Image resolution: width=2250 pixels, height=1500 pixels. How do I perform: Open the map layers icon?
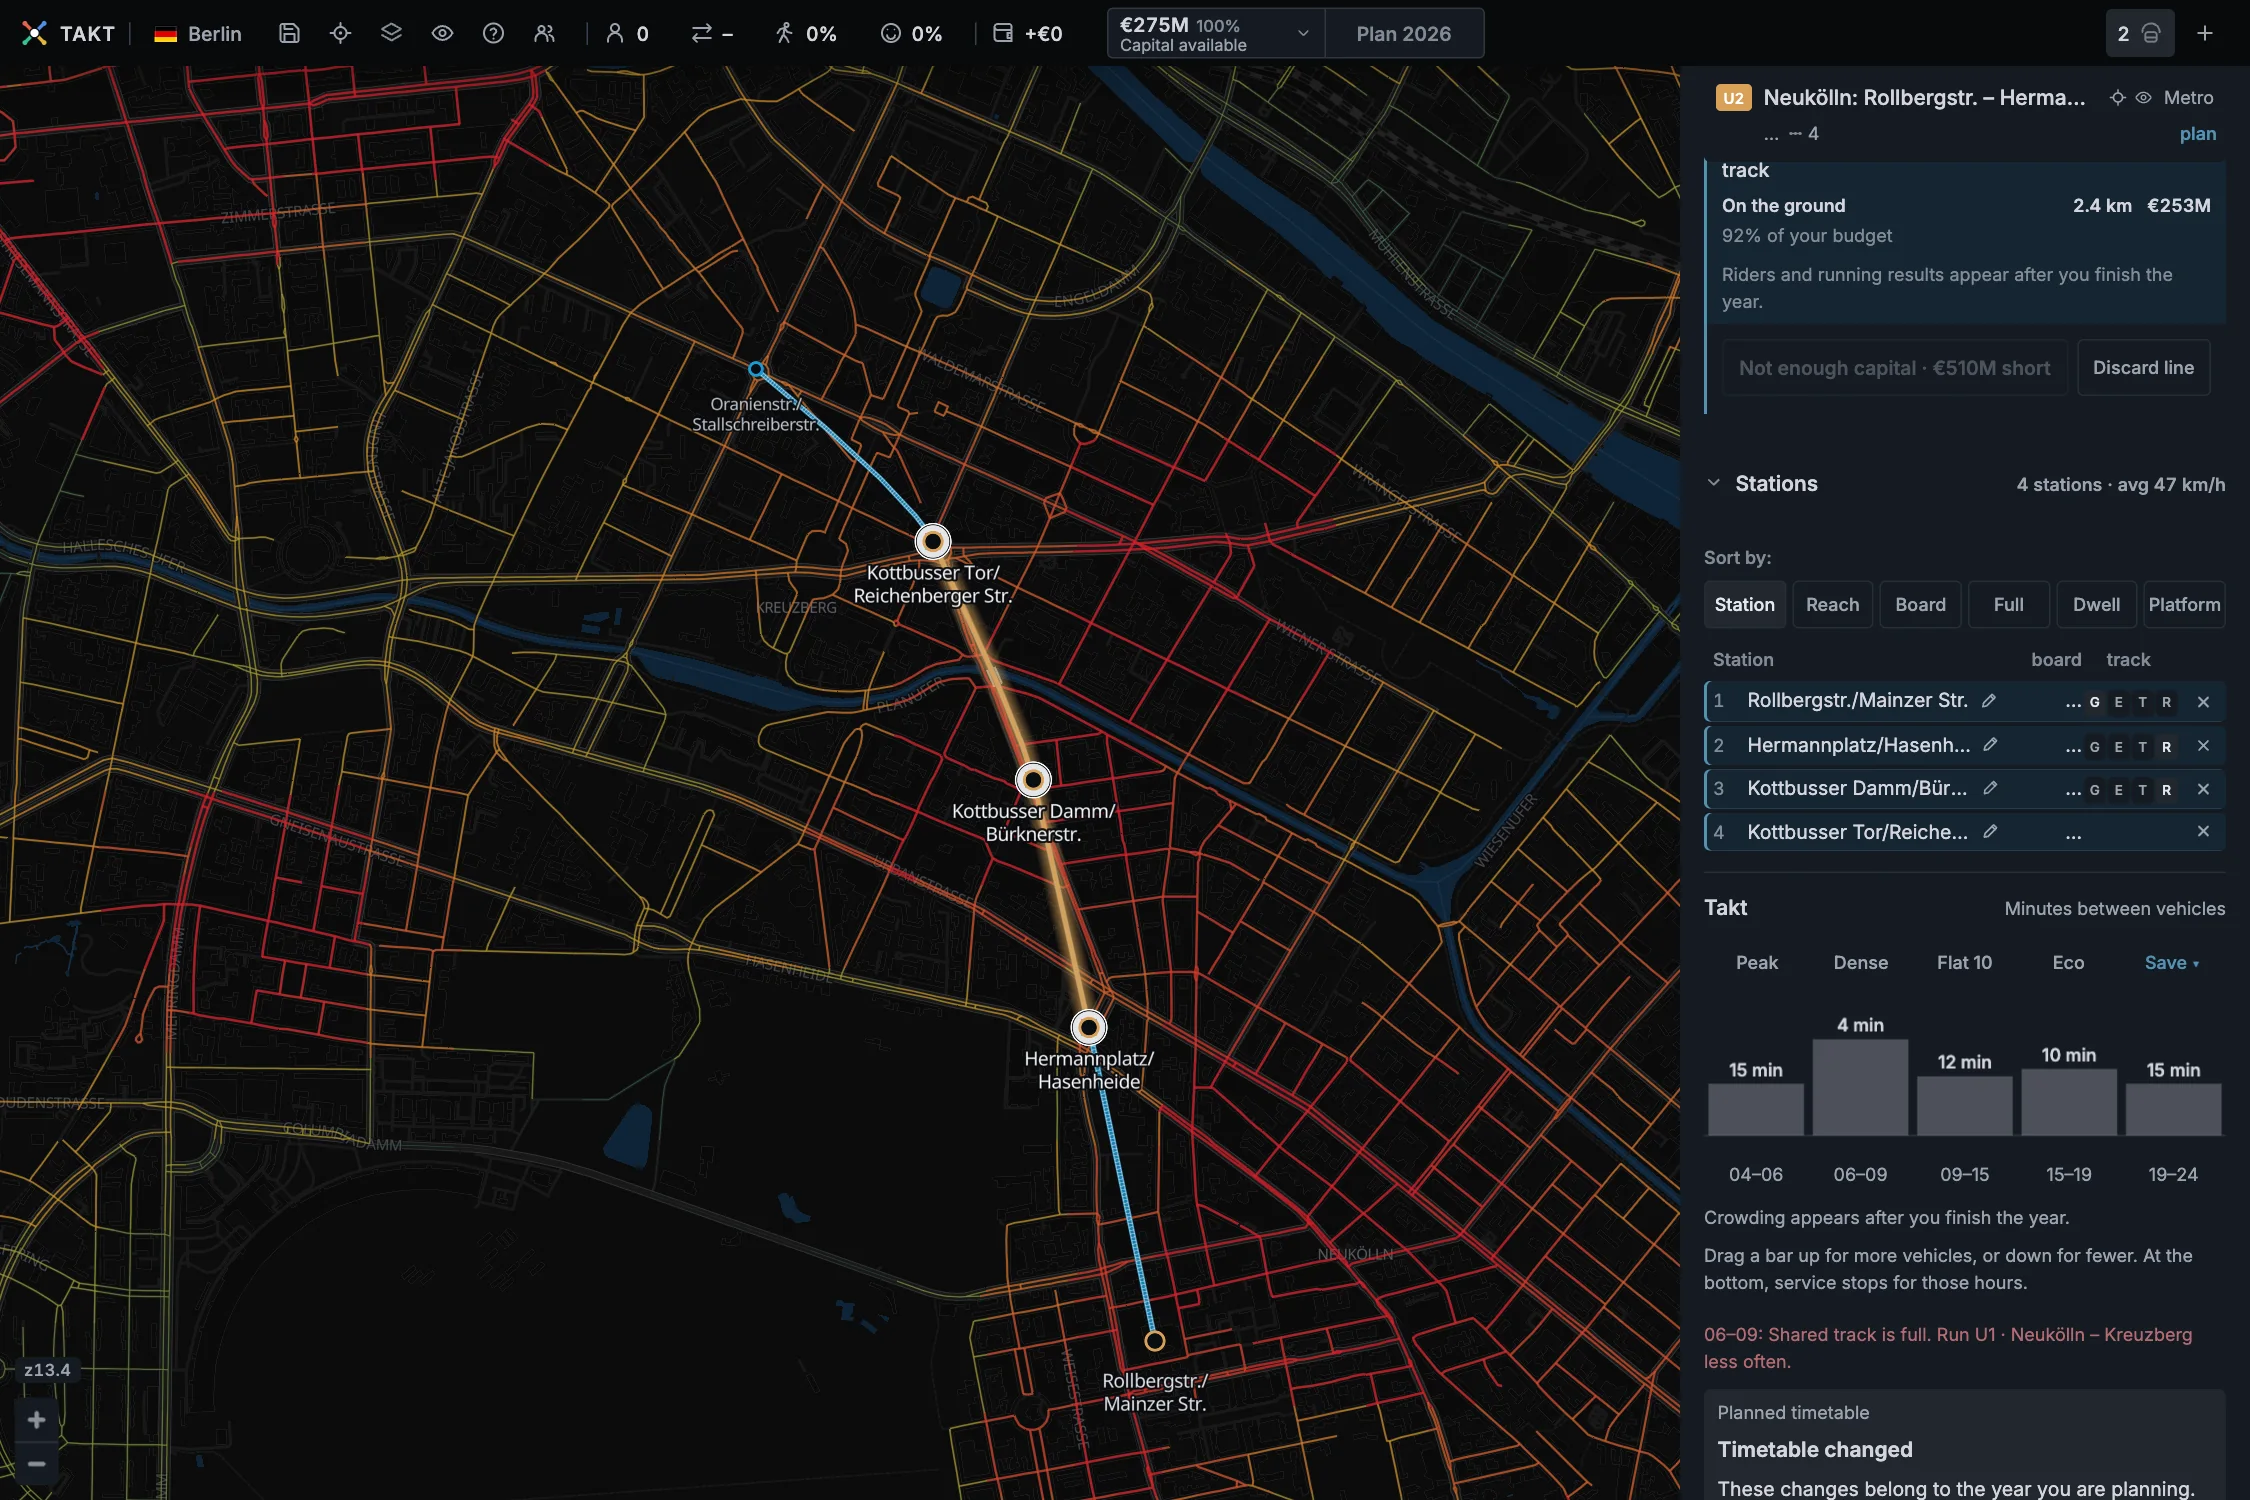[391, 34]
